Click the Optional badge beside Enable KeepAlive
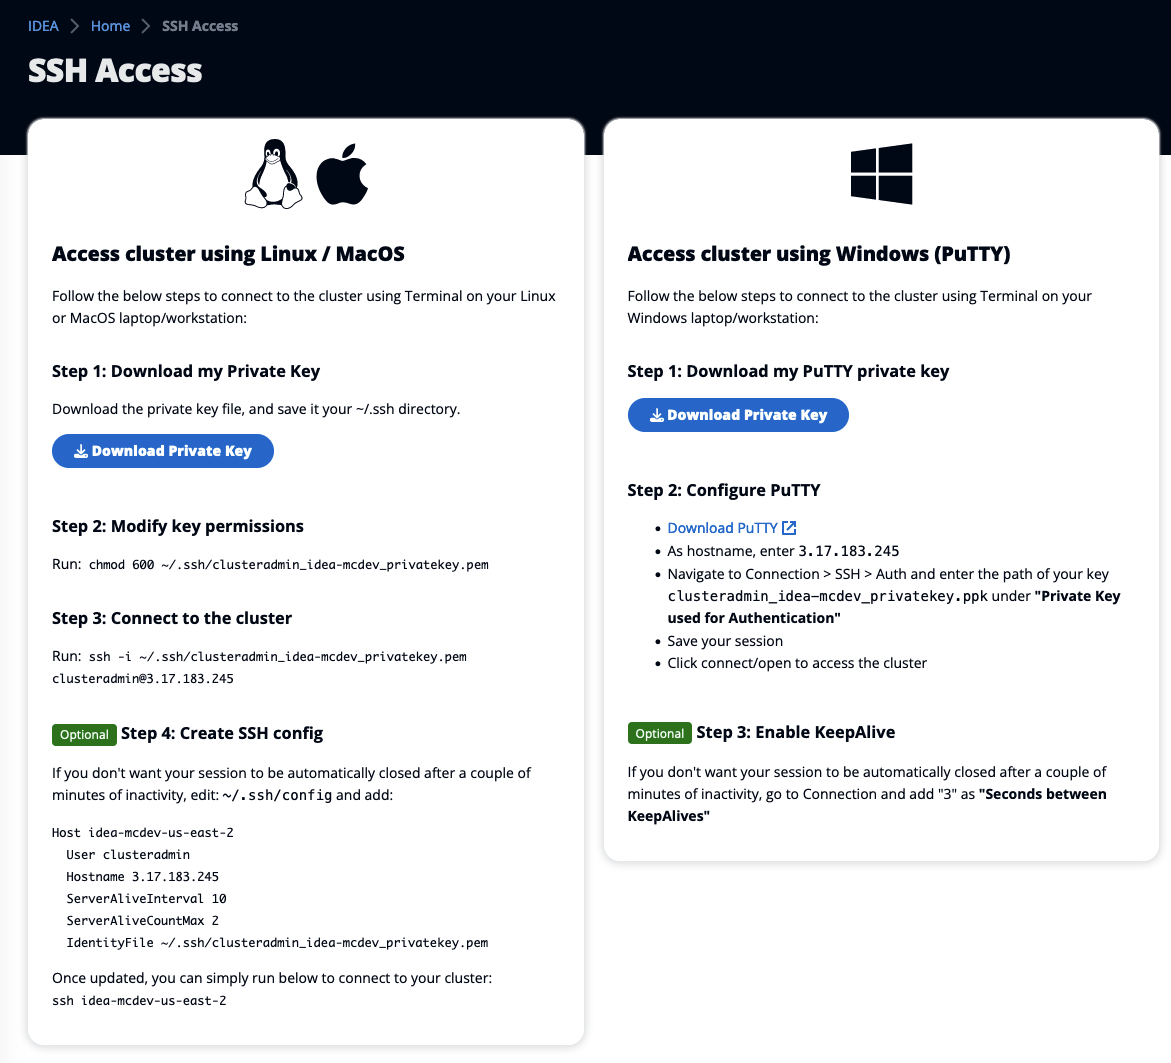The image size is (1171, 1063). click(660, 733)
